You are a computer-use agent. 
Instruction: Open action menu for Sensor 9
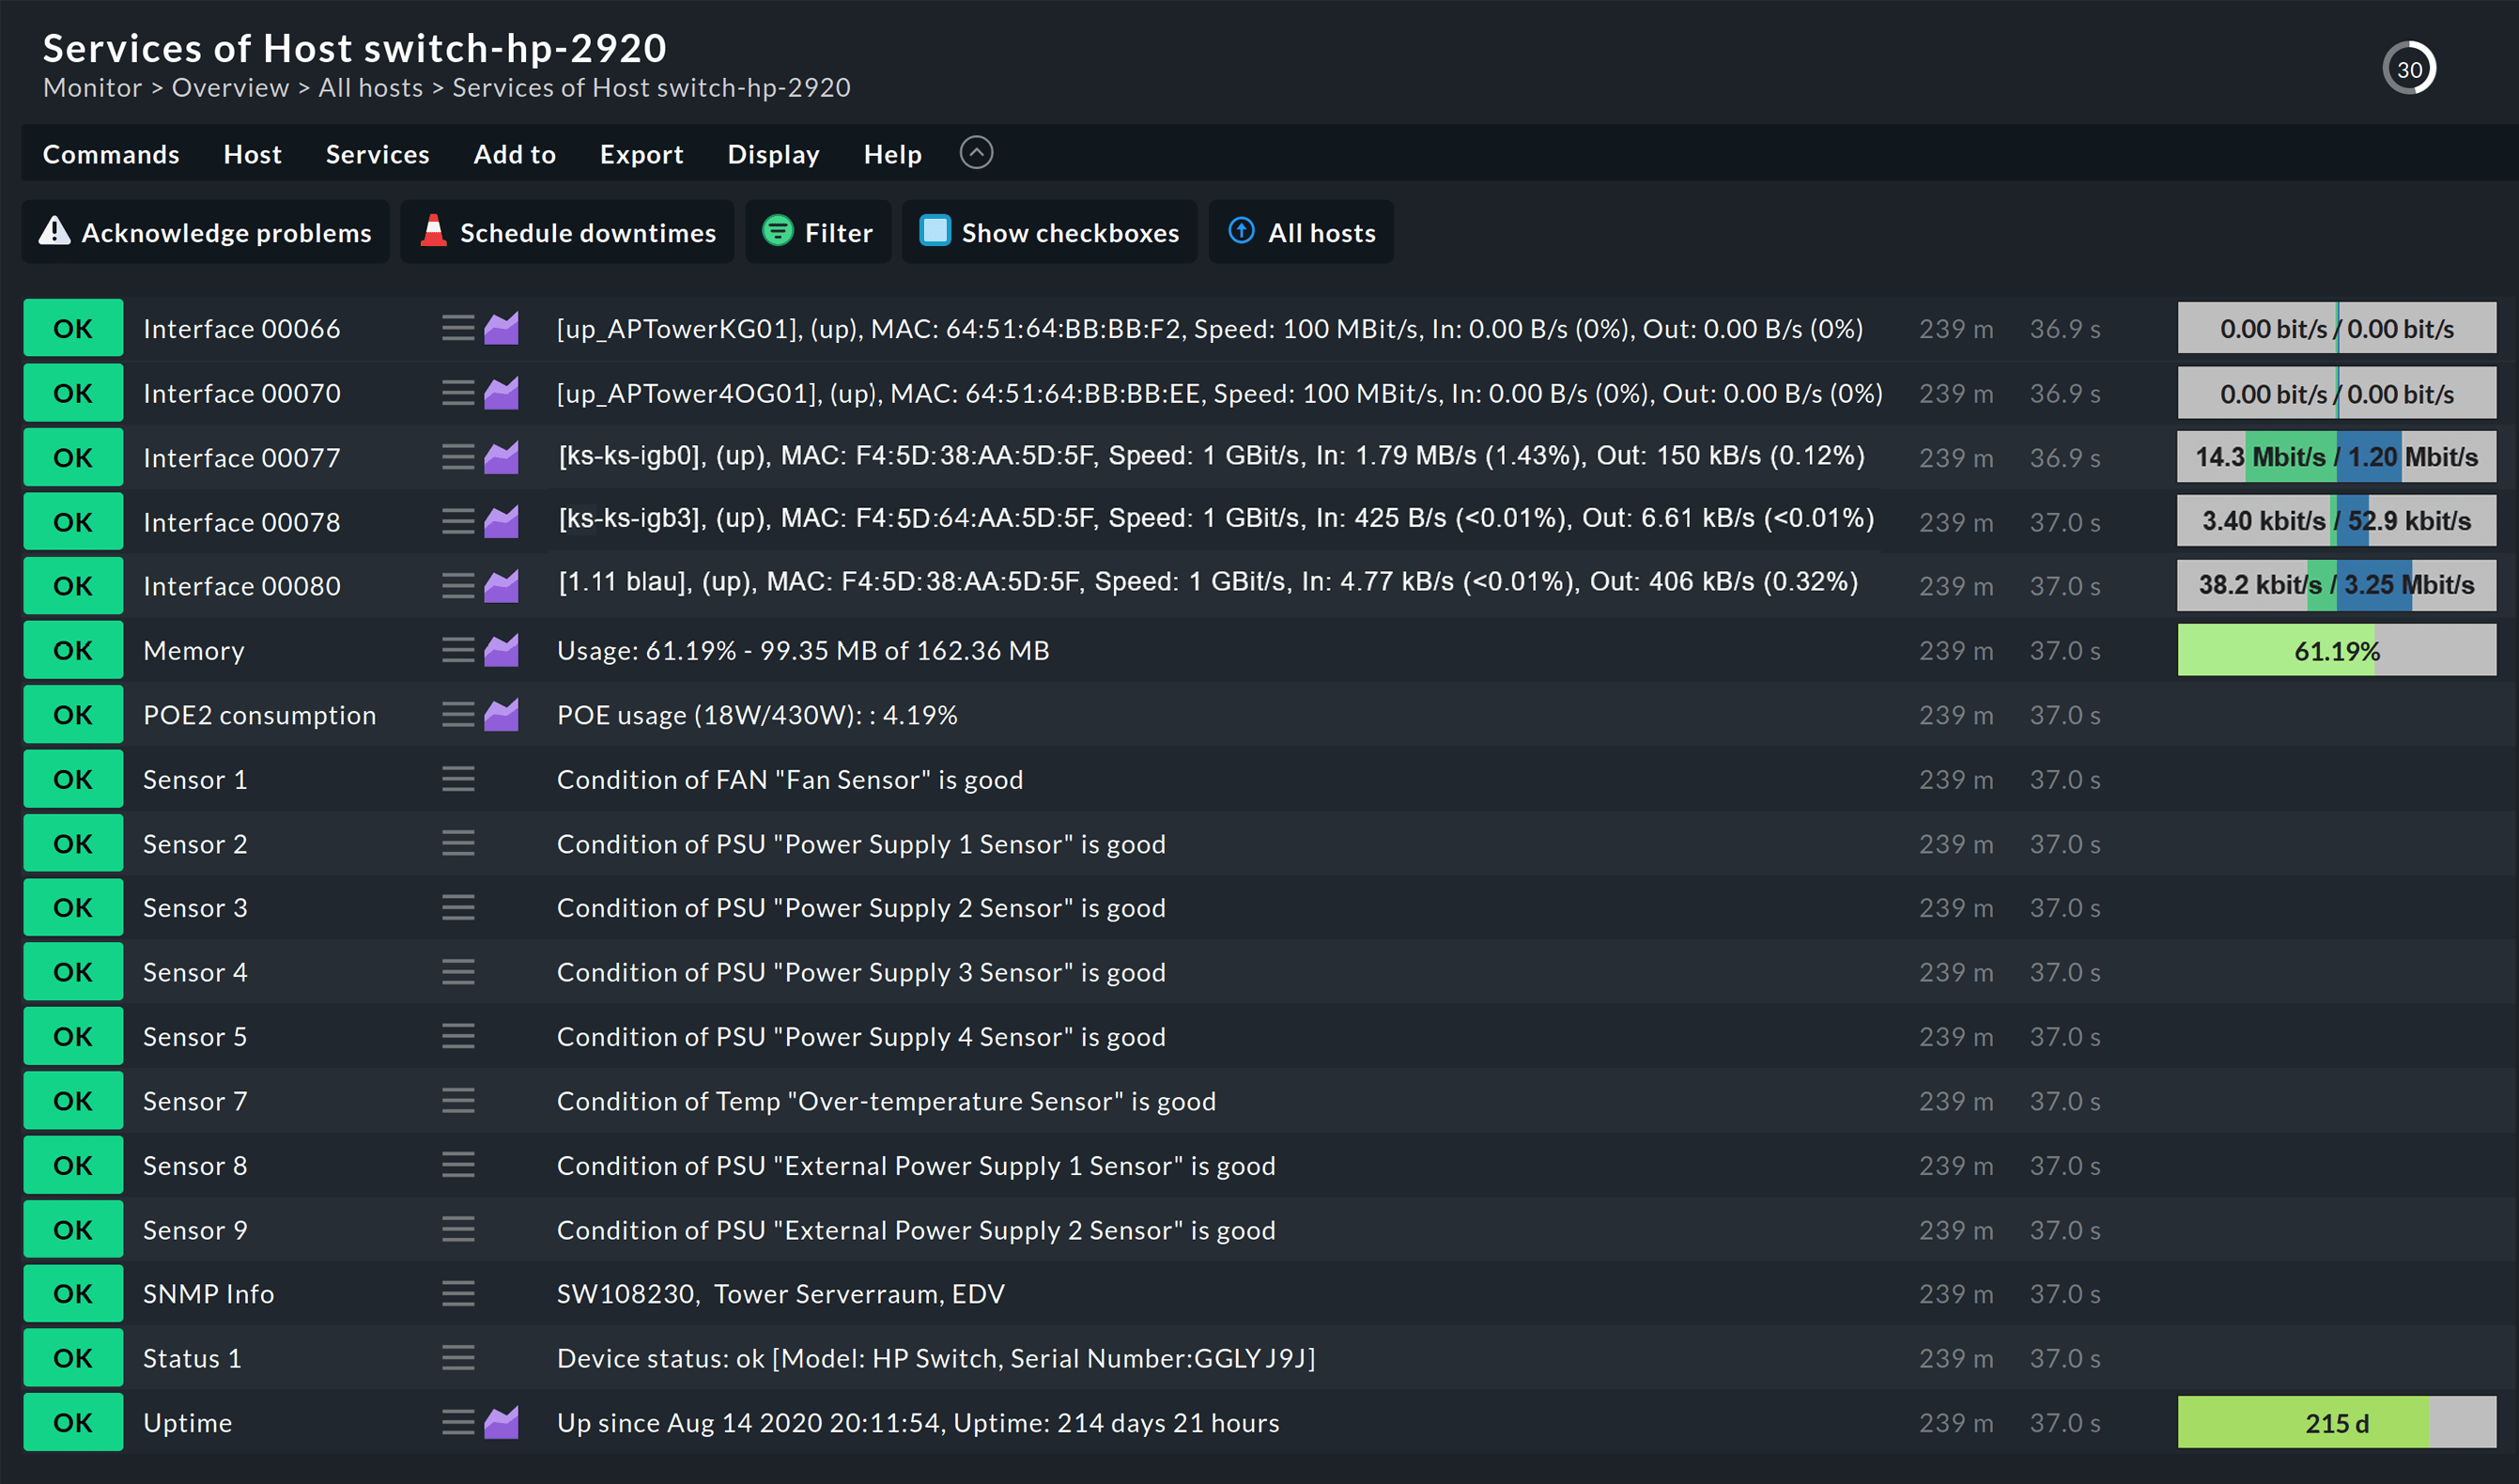pyautogui.click(x=458, y=1229)
